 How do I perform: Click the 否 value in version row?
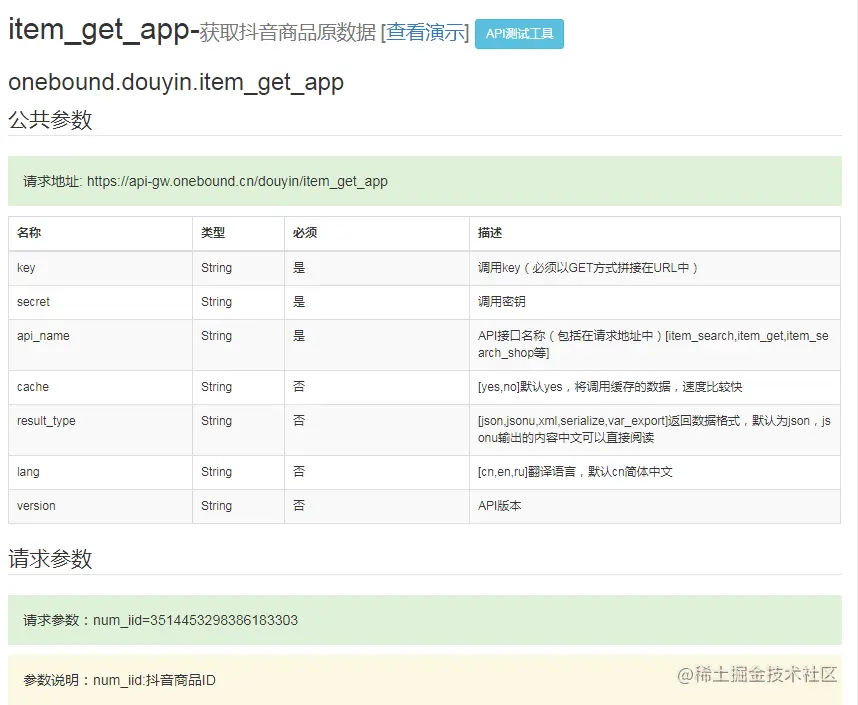[299, 505]
